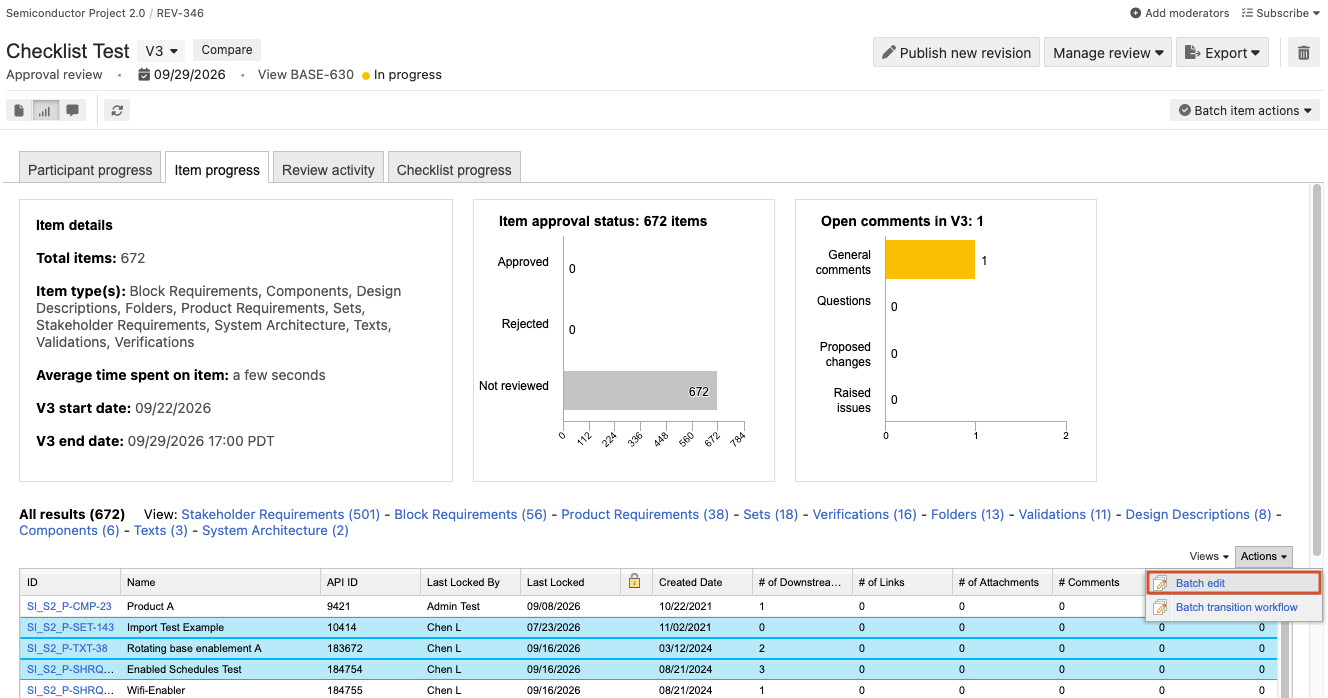Open the V3 version dropdown
Viewport: 1328px width, 698px height.
coord(161,50)
